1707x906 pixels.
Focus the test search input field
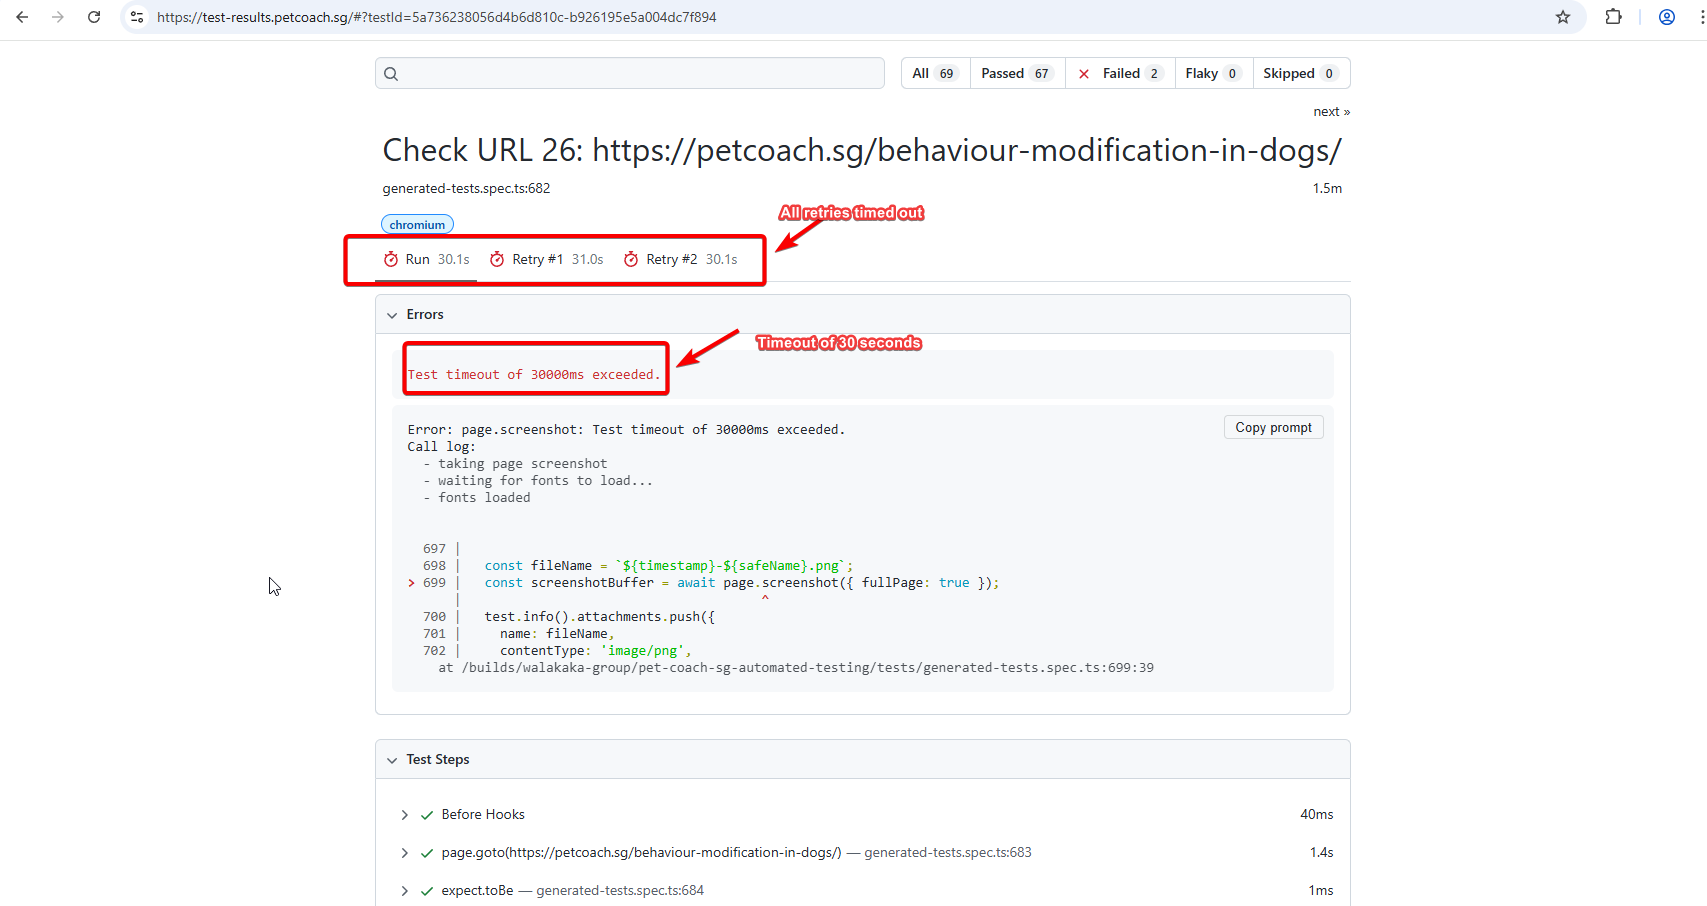tap(630, 74)
